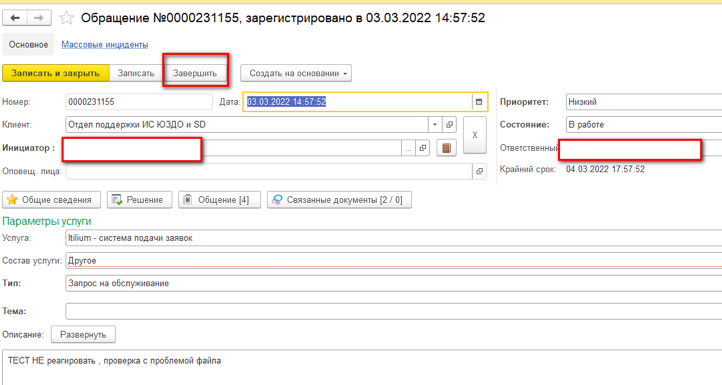Go forward with the right arrow button

click(x=39, y=18)
